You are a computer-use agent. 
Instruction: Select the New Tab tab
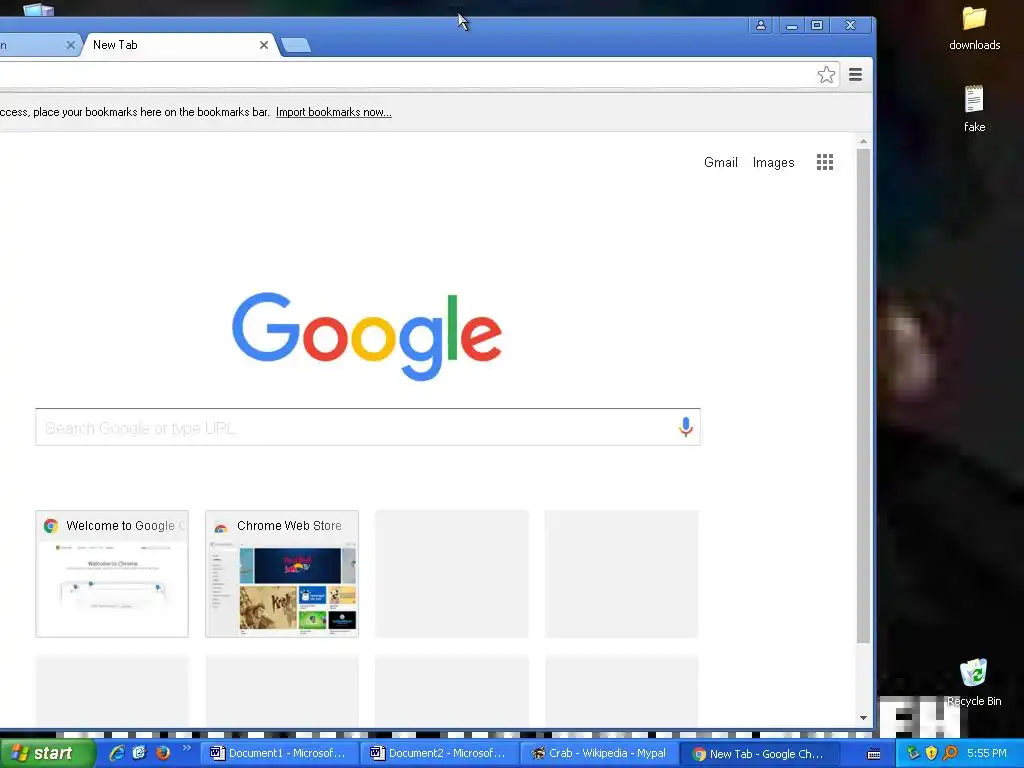[176, 45]
